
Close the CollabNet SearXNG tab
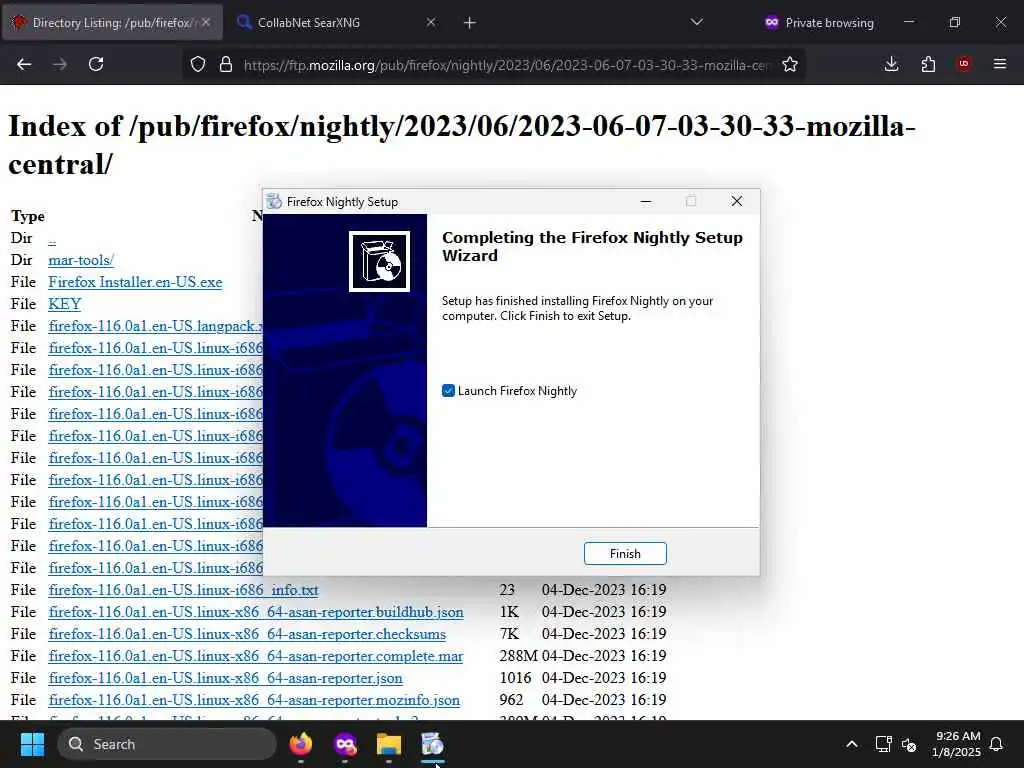[431, 22]
